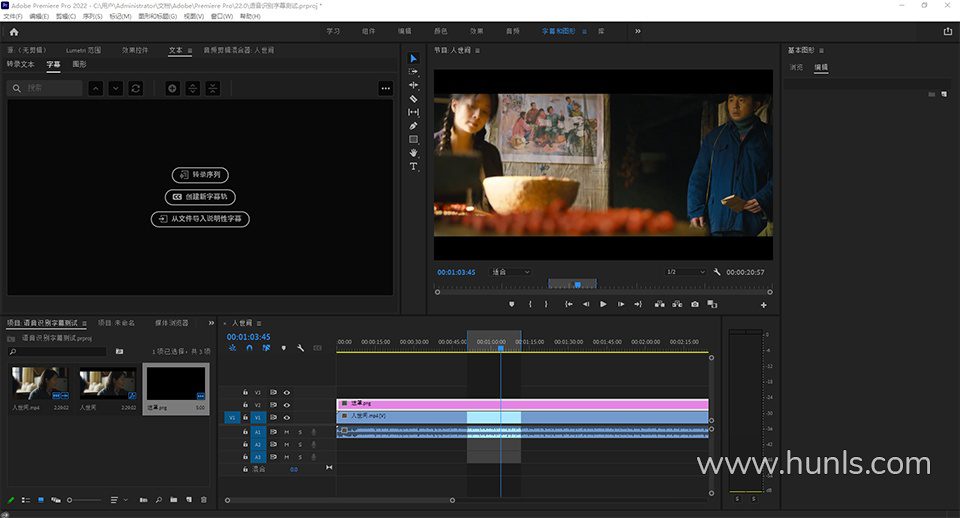
Task: Click new bin folder icon in project panel
Action: click(174, 500)
